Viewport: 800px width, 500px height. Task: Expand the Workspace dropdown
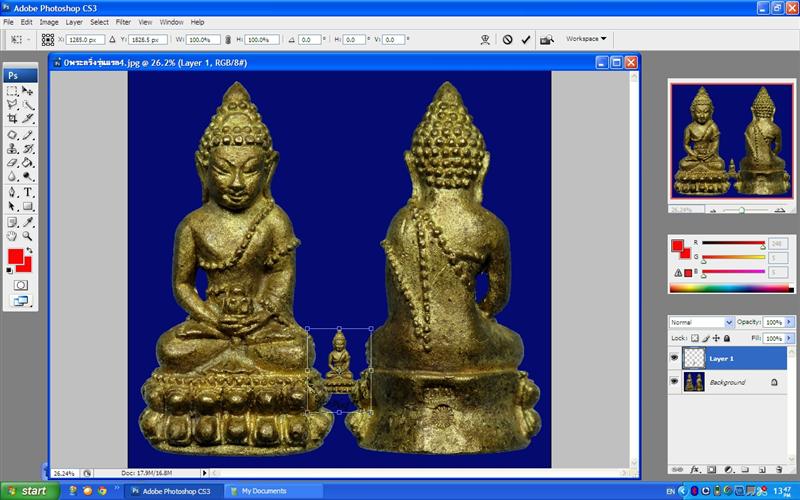point(586,39)
